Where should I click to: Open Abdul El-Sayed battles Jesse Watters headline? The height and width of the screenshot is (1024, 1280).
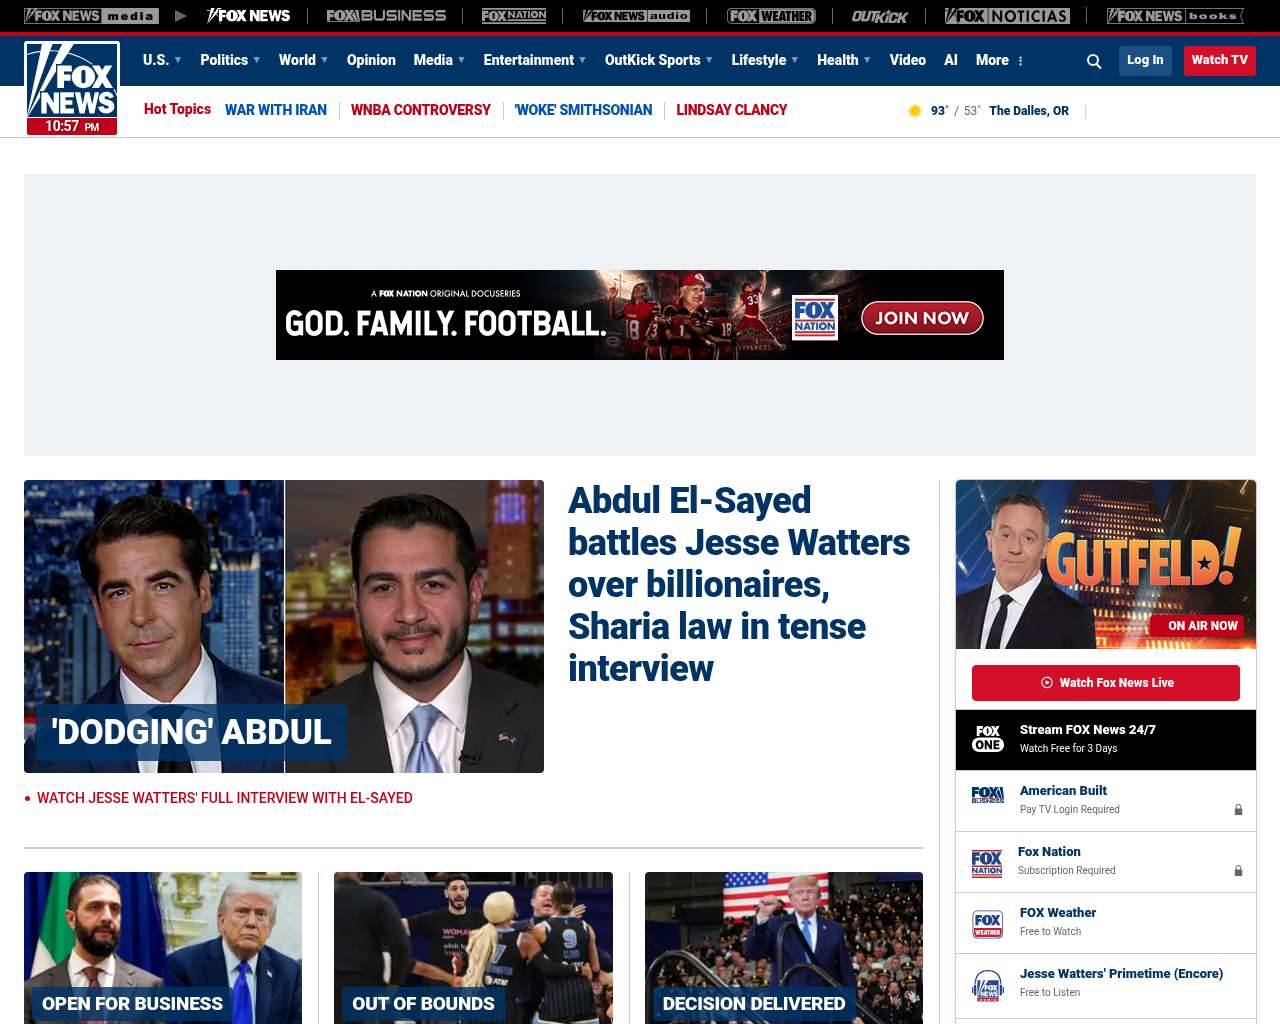click(739, 584)
